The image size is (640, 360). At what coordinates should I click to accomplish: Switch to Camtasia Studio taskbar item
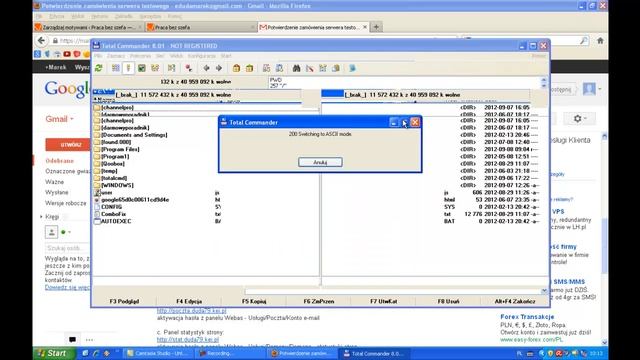point(159,353)
